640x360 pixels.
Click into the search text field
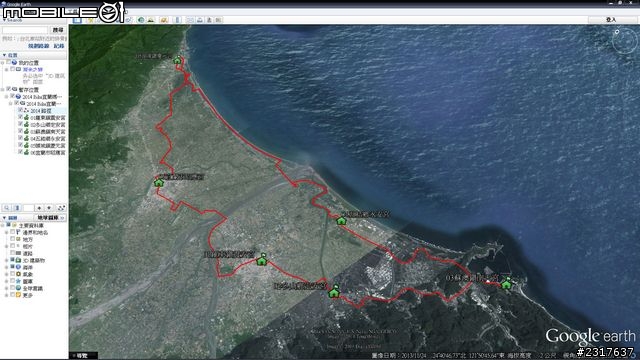coord(25,30)
